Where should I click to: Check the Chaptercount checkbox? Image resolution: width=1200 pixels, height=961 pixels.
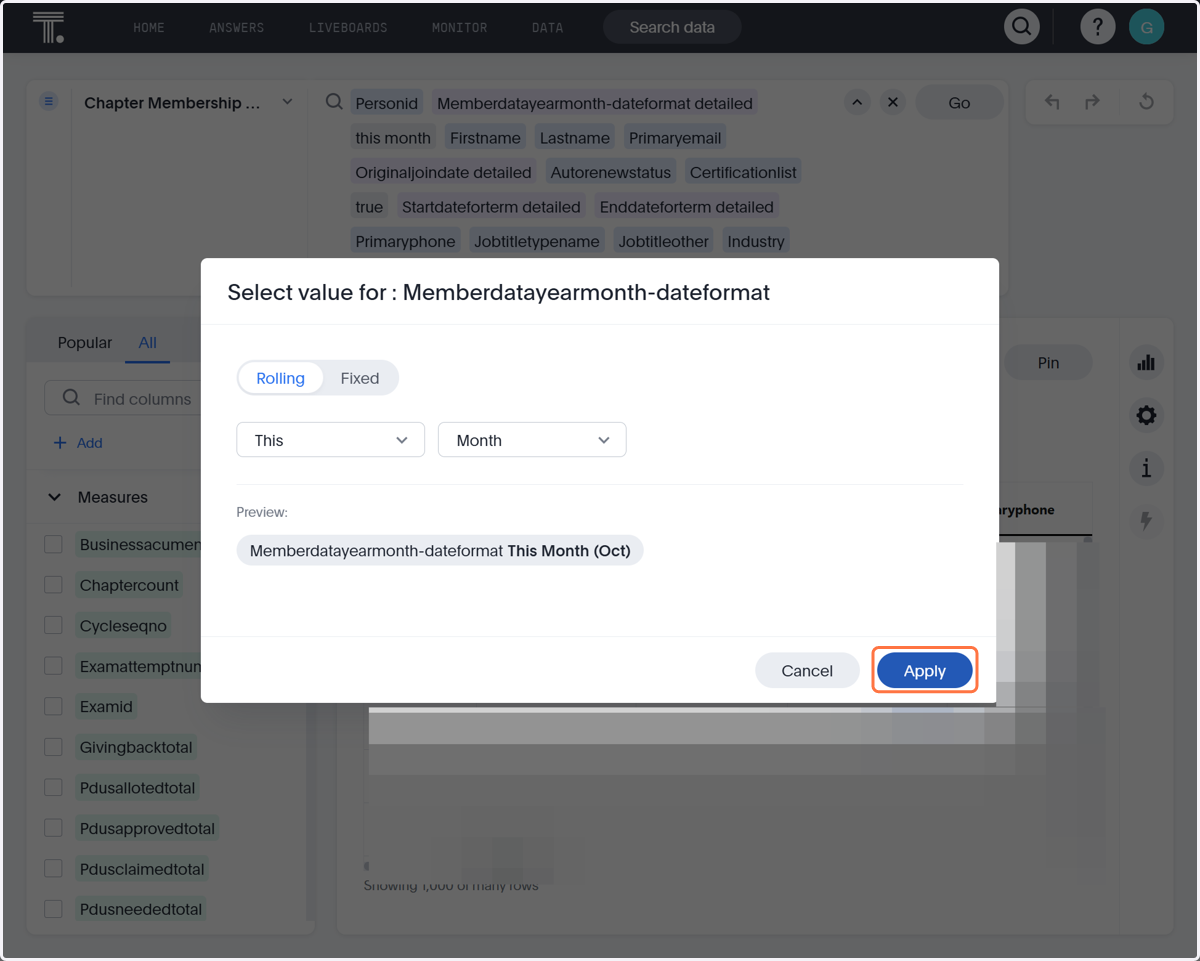pyautogui.click(x=54, y=585)
